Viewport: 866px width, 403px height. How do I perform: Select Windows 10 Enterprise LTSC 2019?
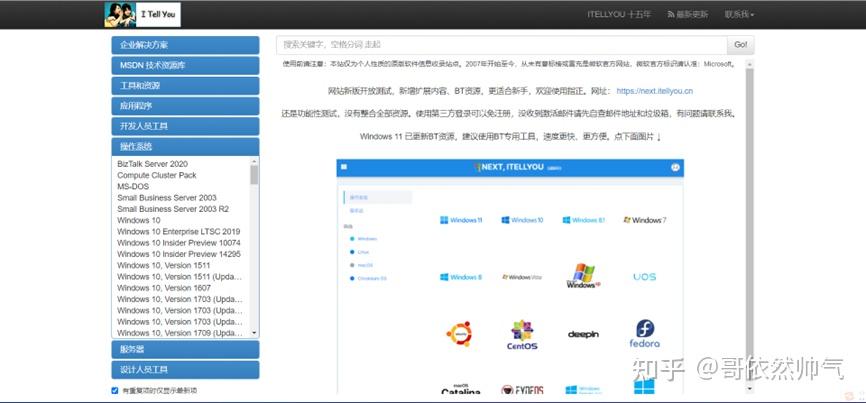[178, 231]
